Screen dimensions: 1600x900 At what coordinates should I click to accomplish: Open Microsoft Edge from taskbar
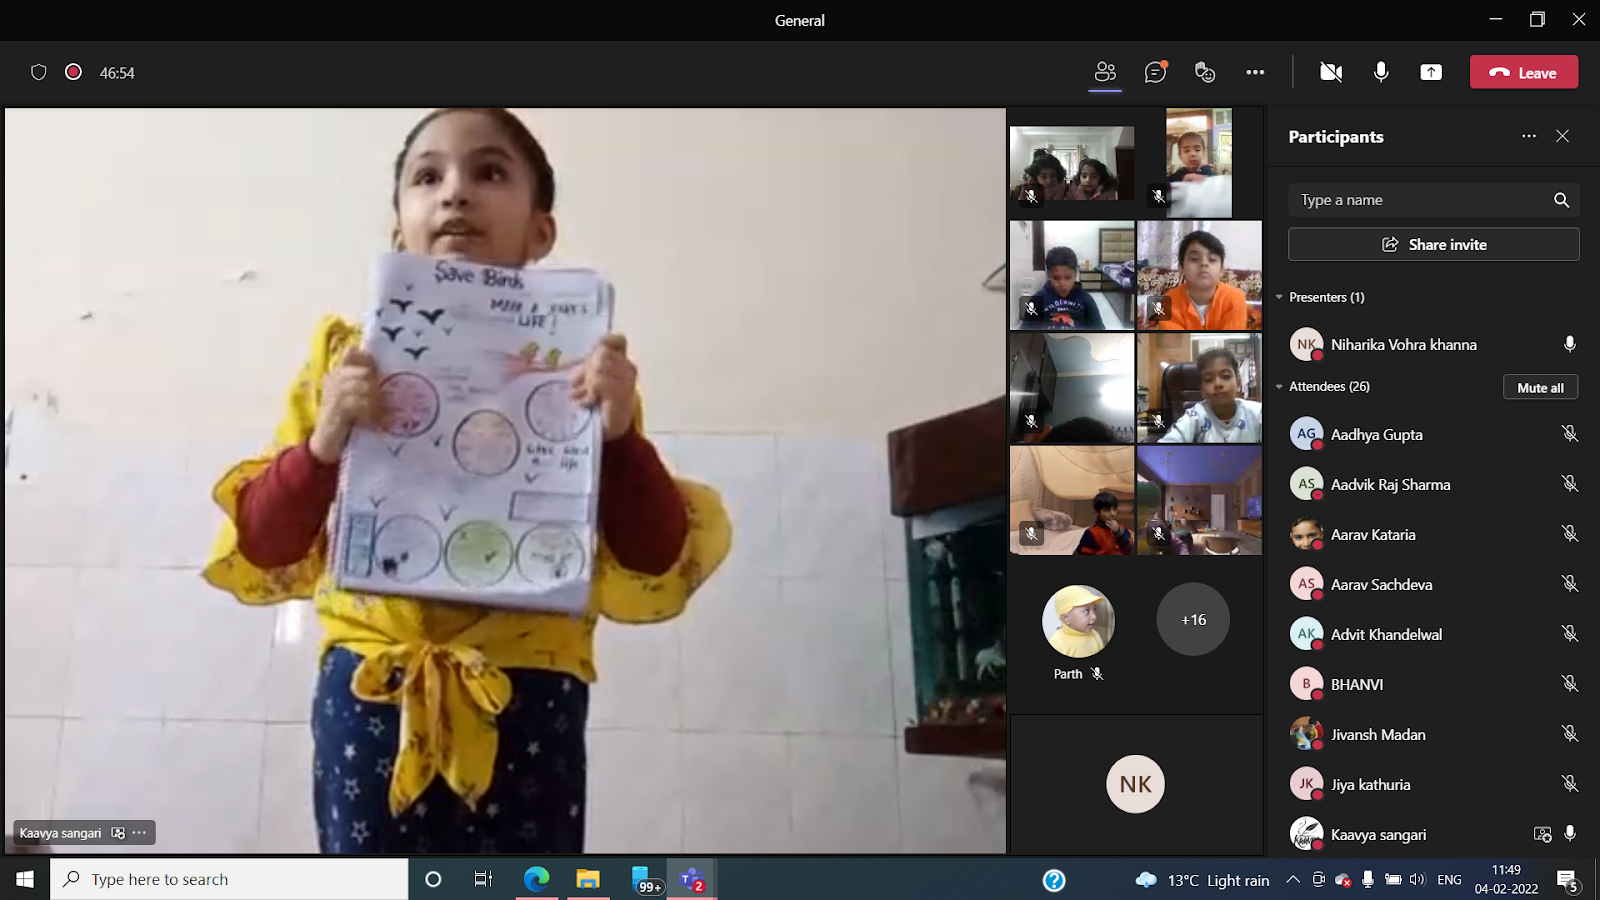point(537,879)
